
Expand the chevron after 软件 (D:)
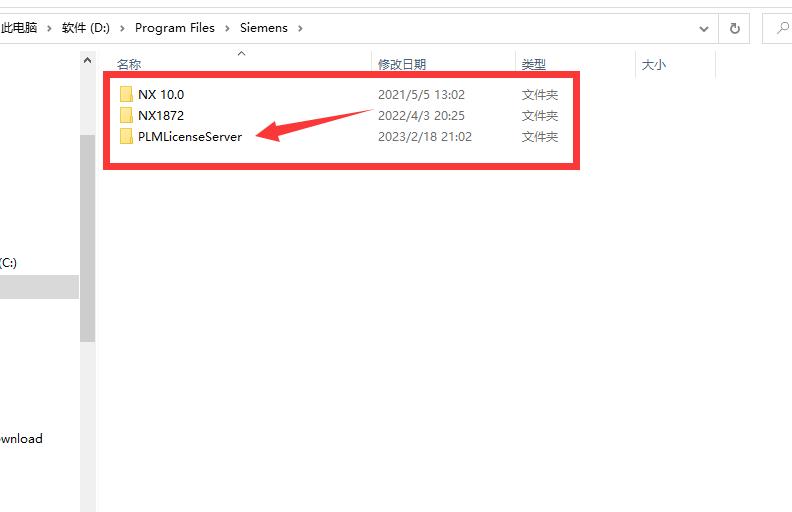coord(122,28)
